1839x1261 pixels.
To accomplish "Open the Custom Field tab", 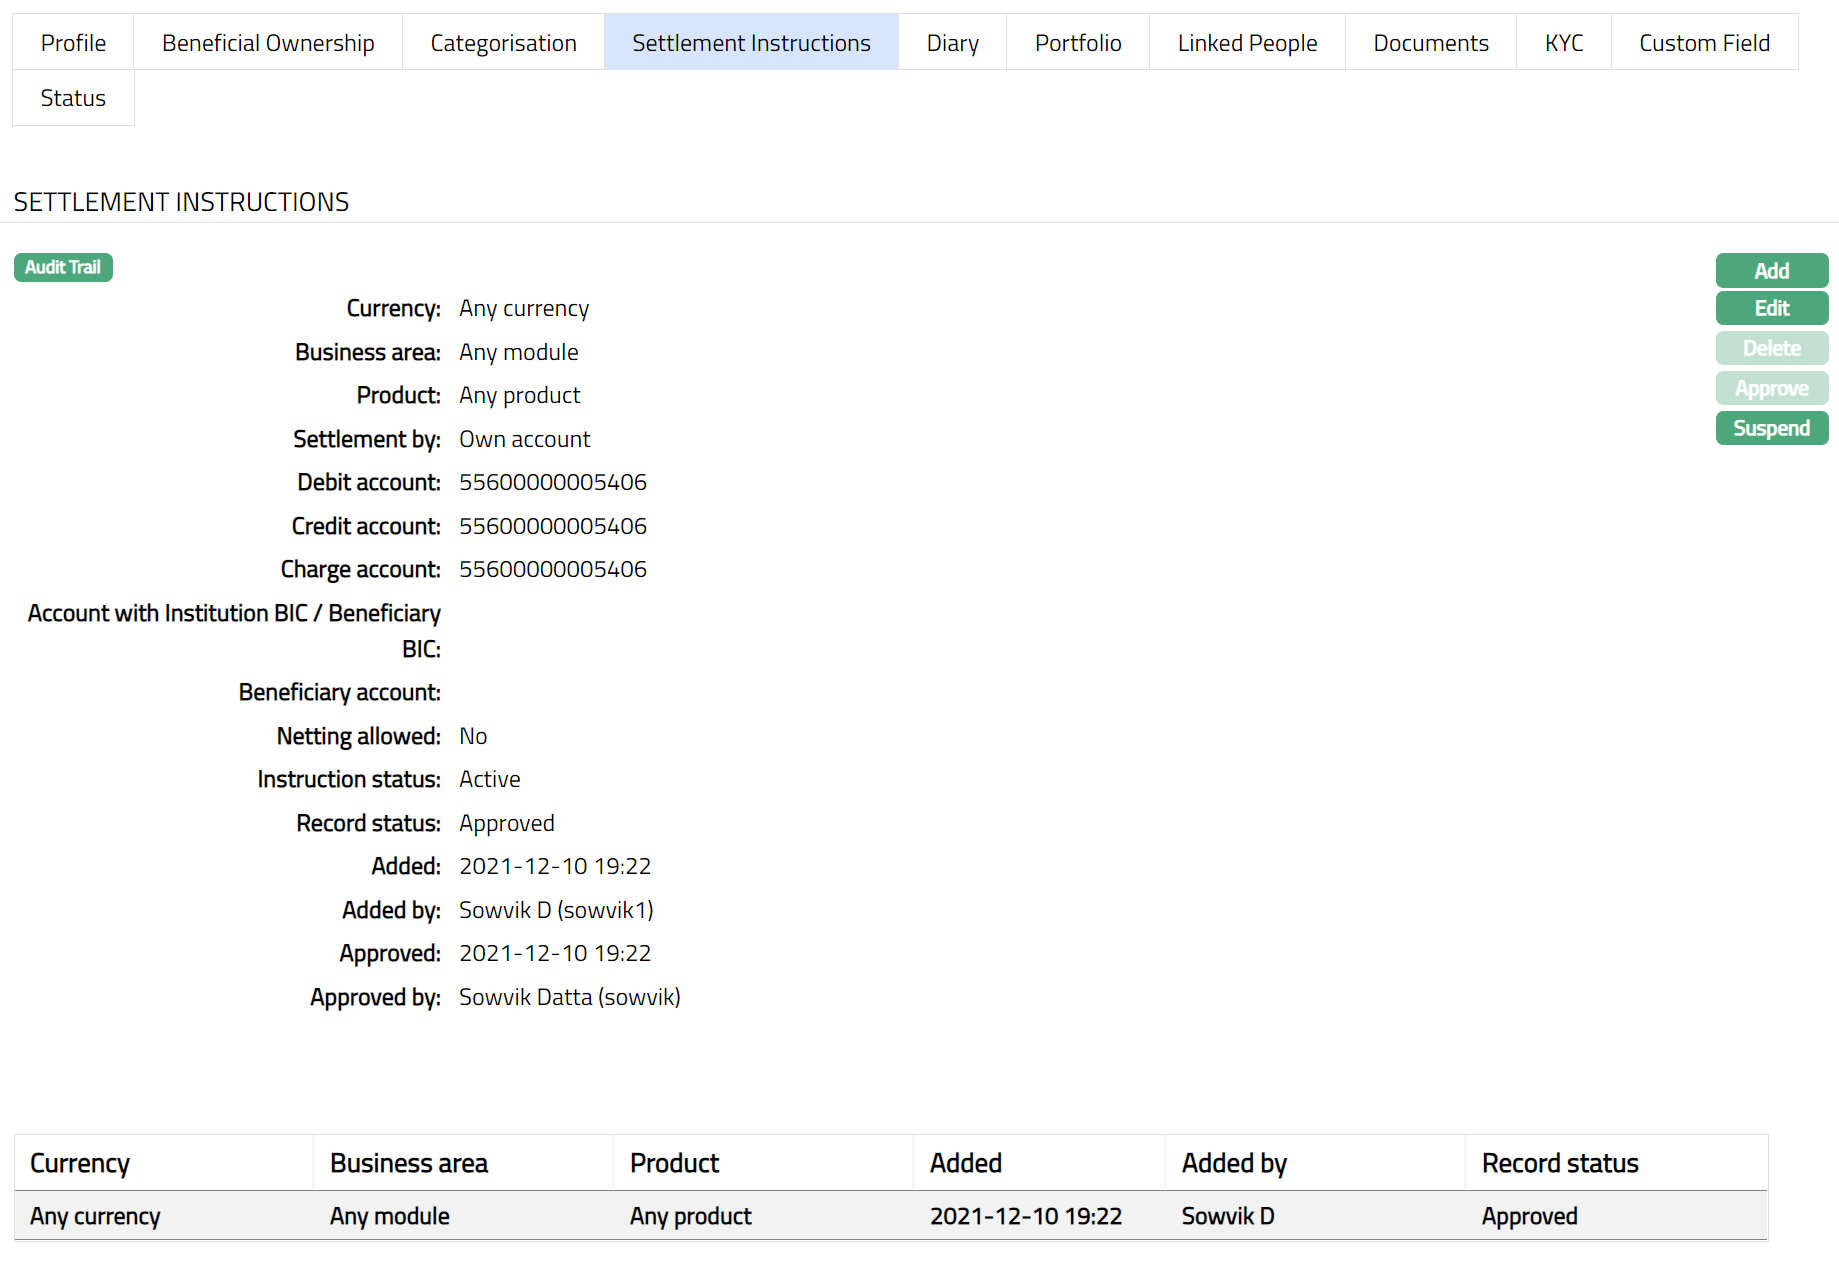I will 1704,43.
